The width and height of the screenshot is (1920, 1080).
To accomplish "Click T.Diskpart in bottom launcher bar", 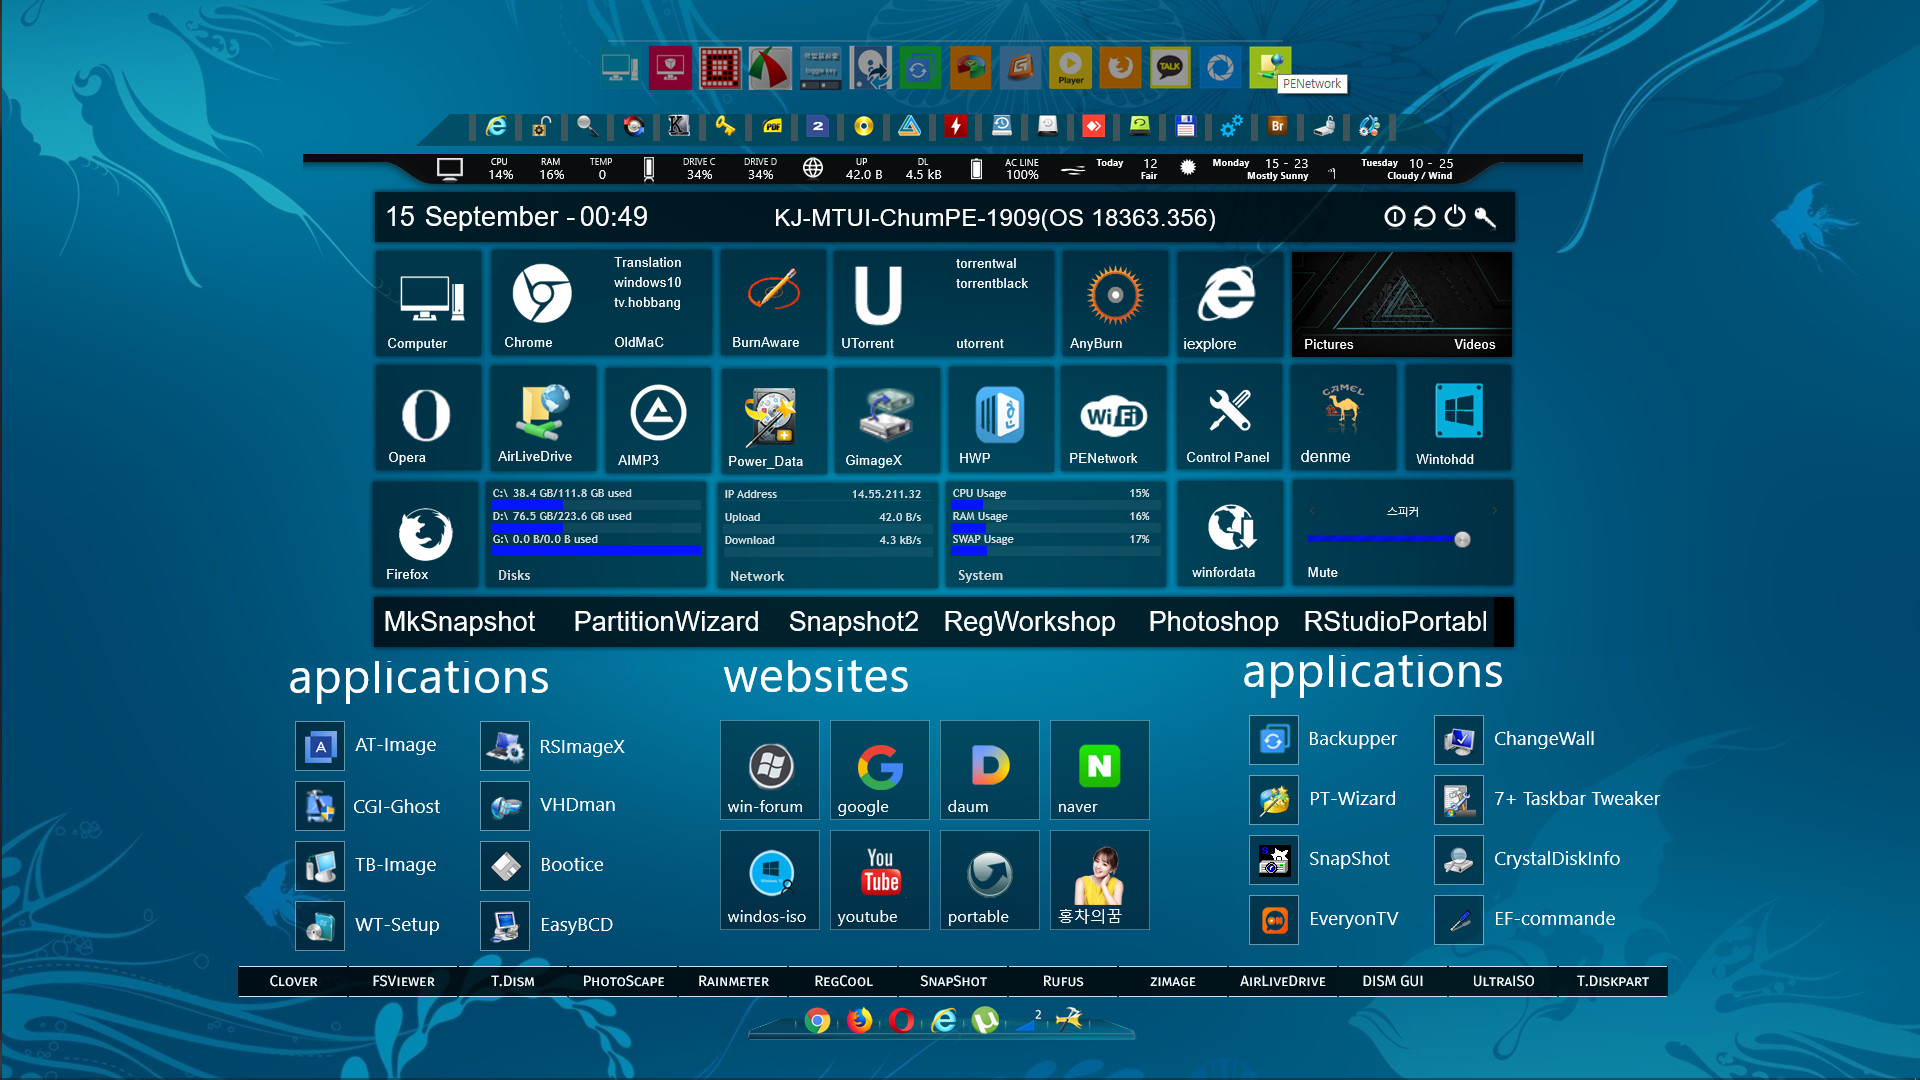I will [x=1613, y=981].
